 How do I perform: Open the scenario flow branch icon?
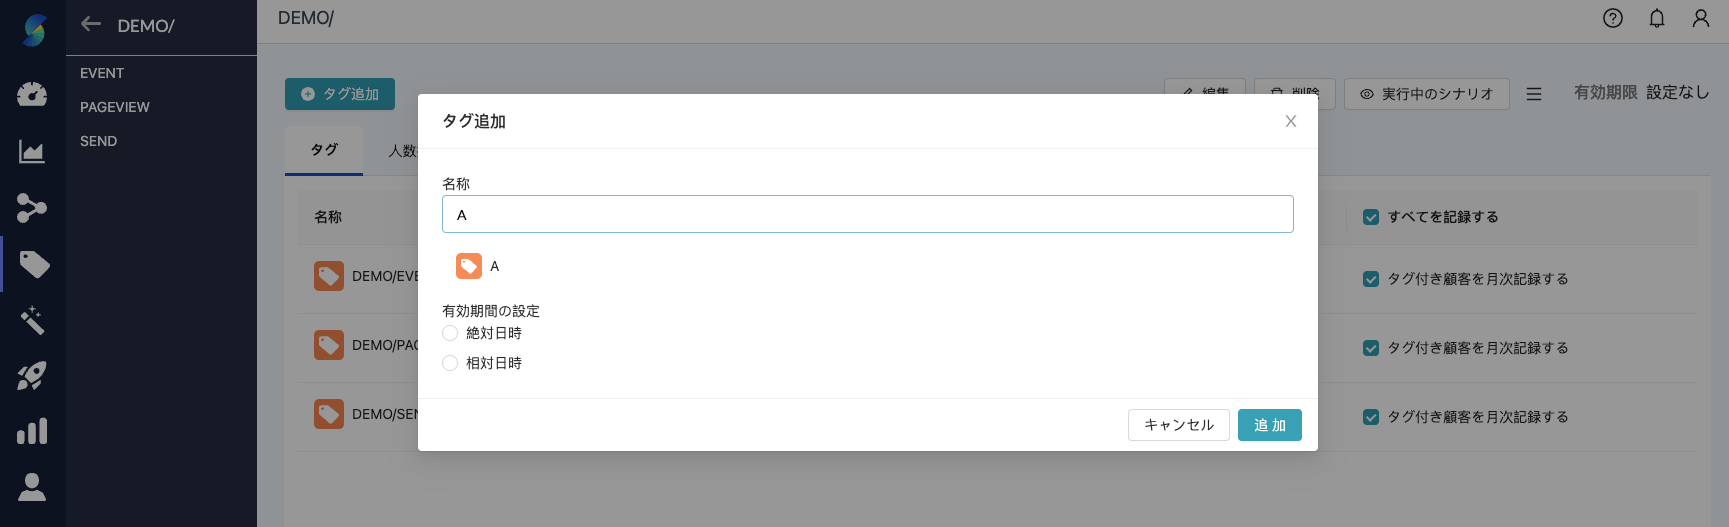pos(32,208)
